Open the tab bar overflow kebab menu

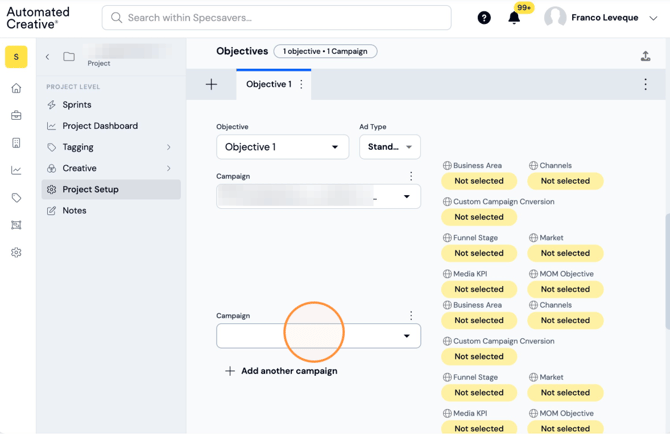(645, 84)
